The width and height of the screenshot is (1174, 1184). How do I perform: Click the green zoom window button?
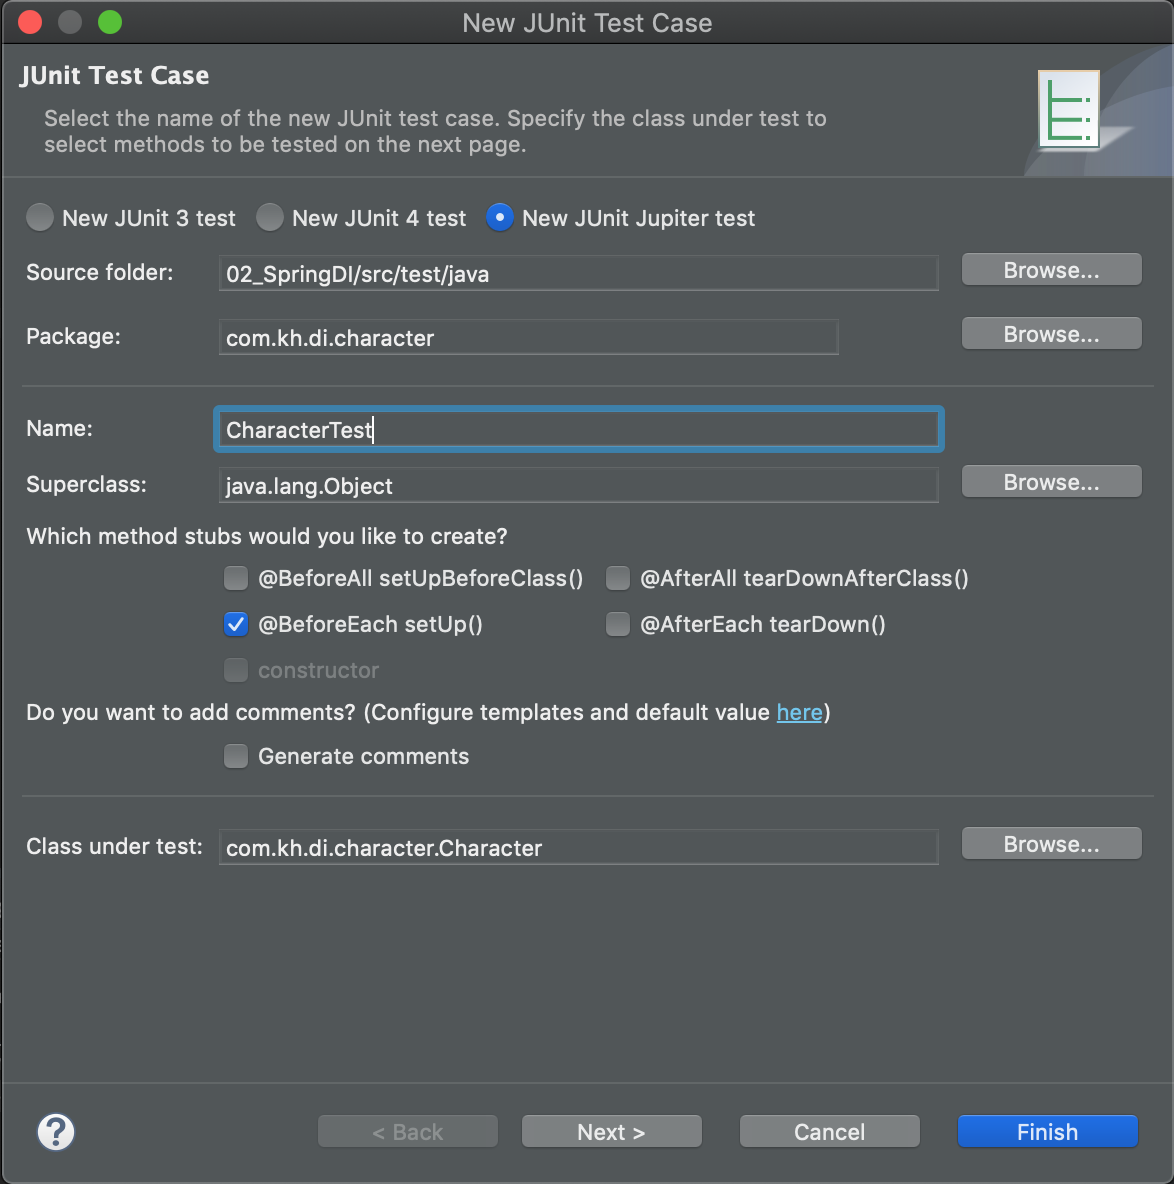110,22
